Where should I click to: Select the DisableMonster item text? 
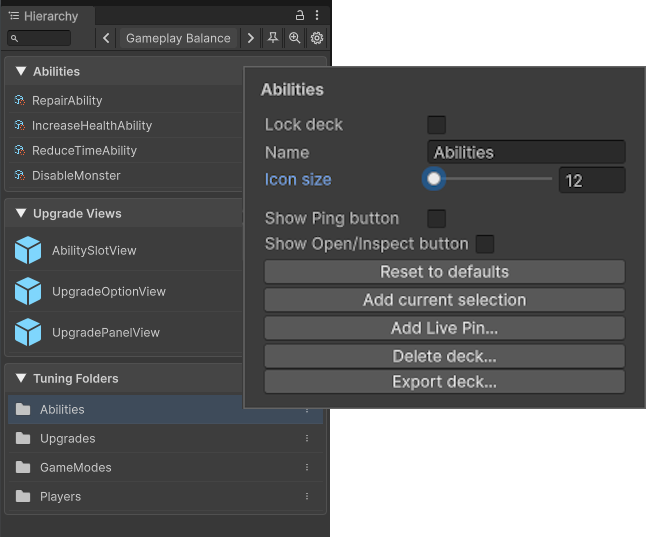point(76,175)
